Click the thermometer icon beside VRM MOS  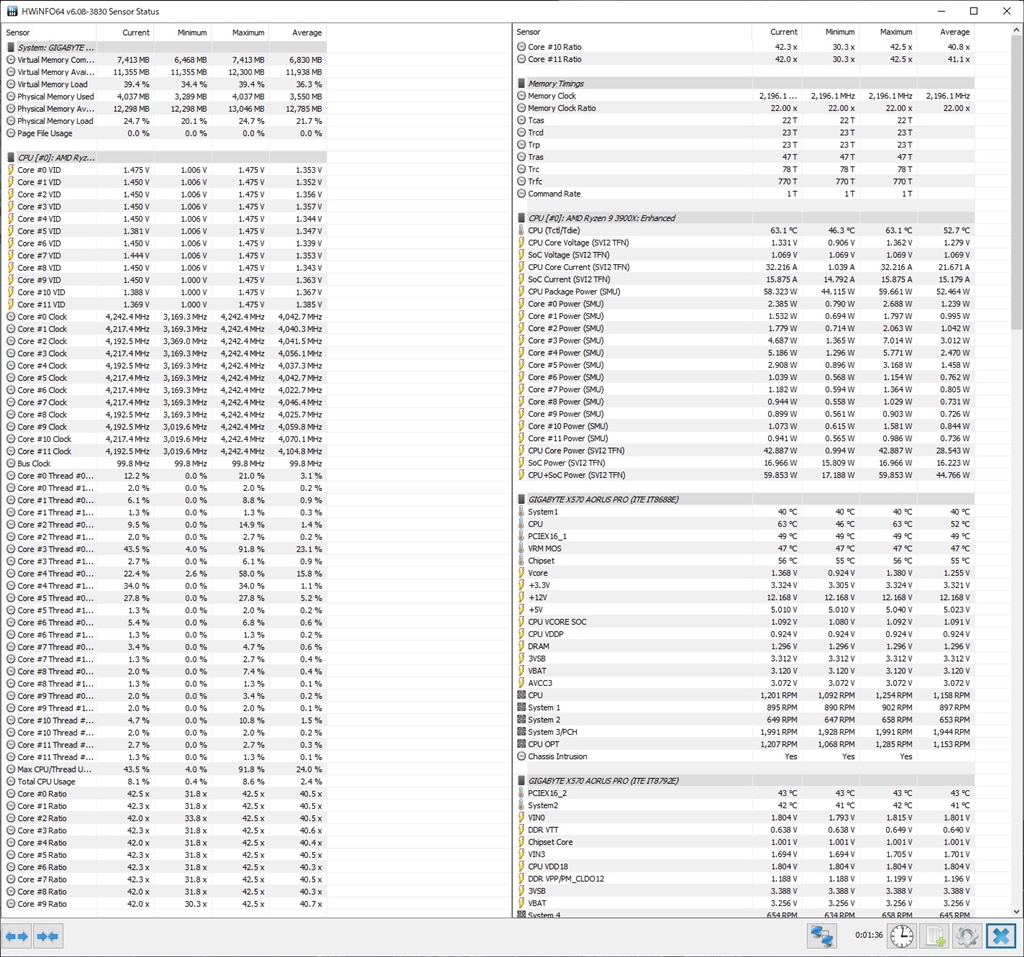(x=521, y=548)
